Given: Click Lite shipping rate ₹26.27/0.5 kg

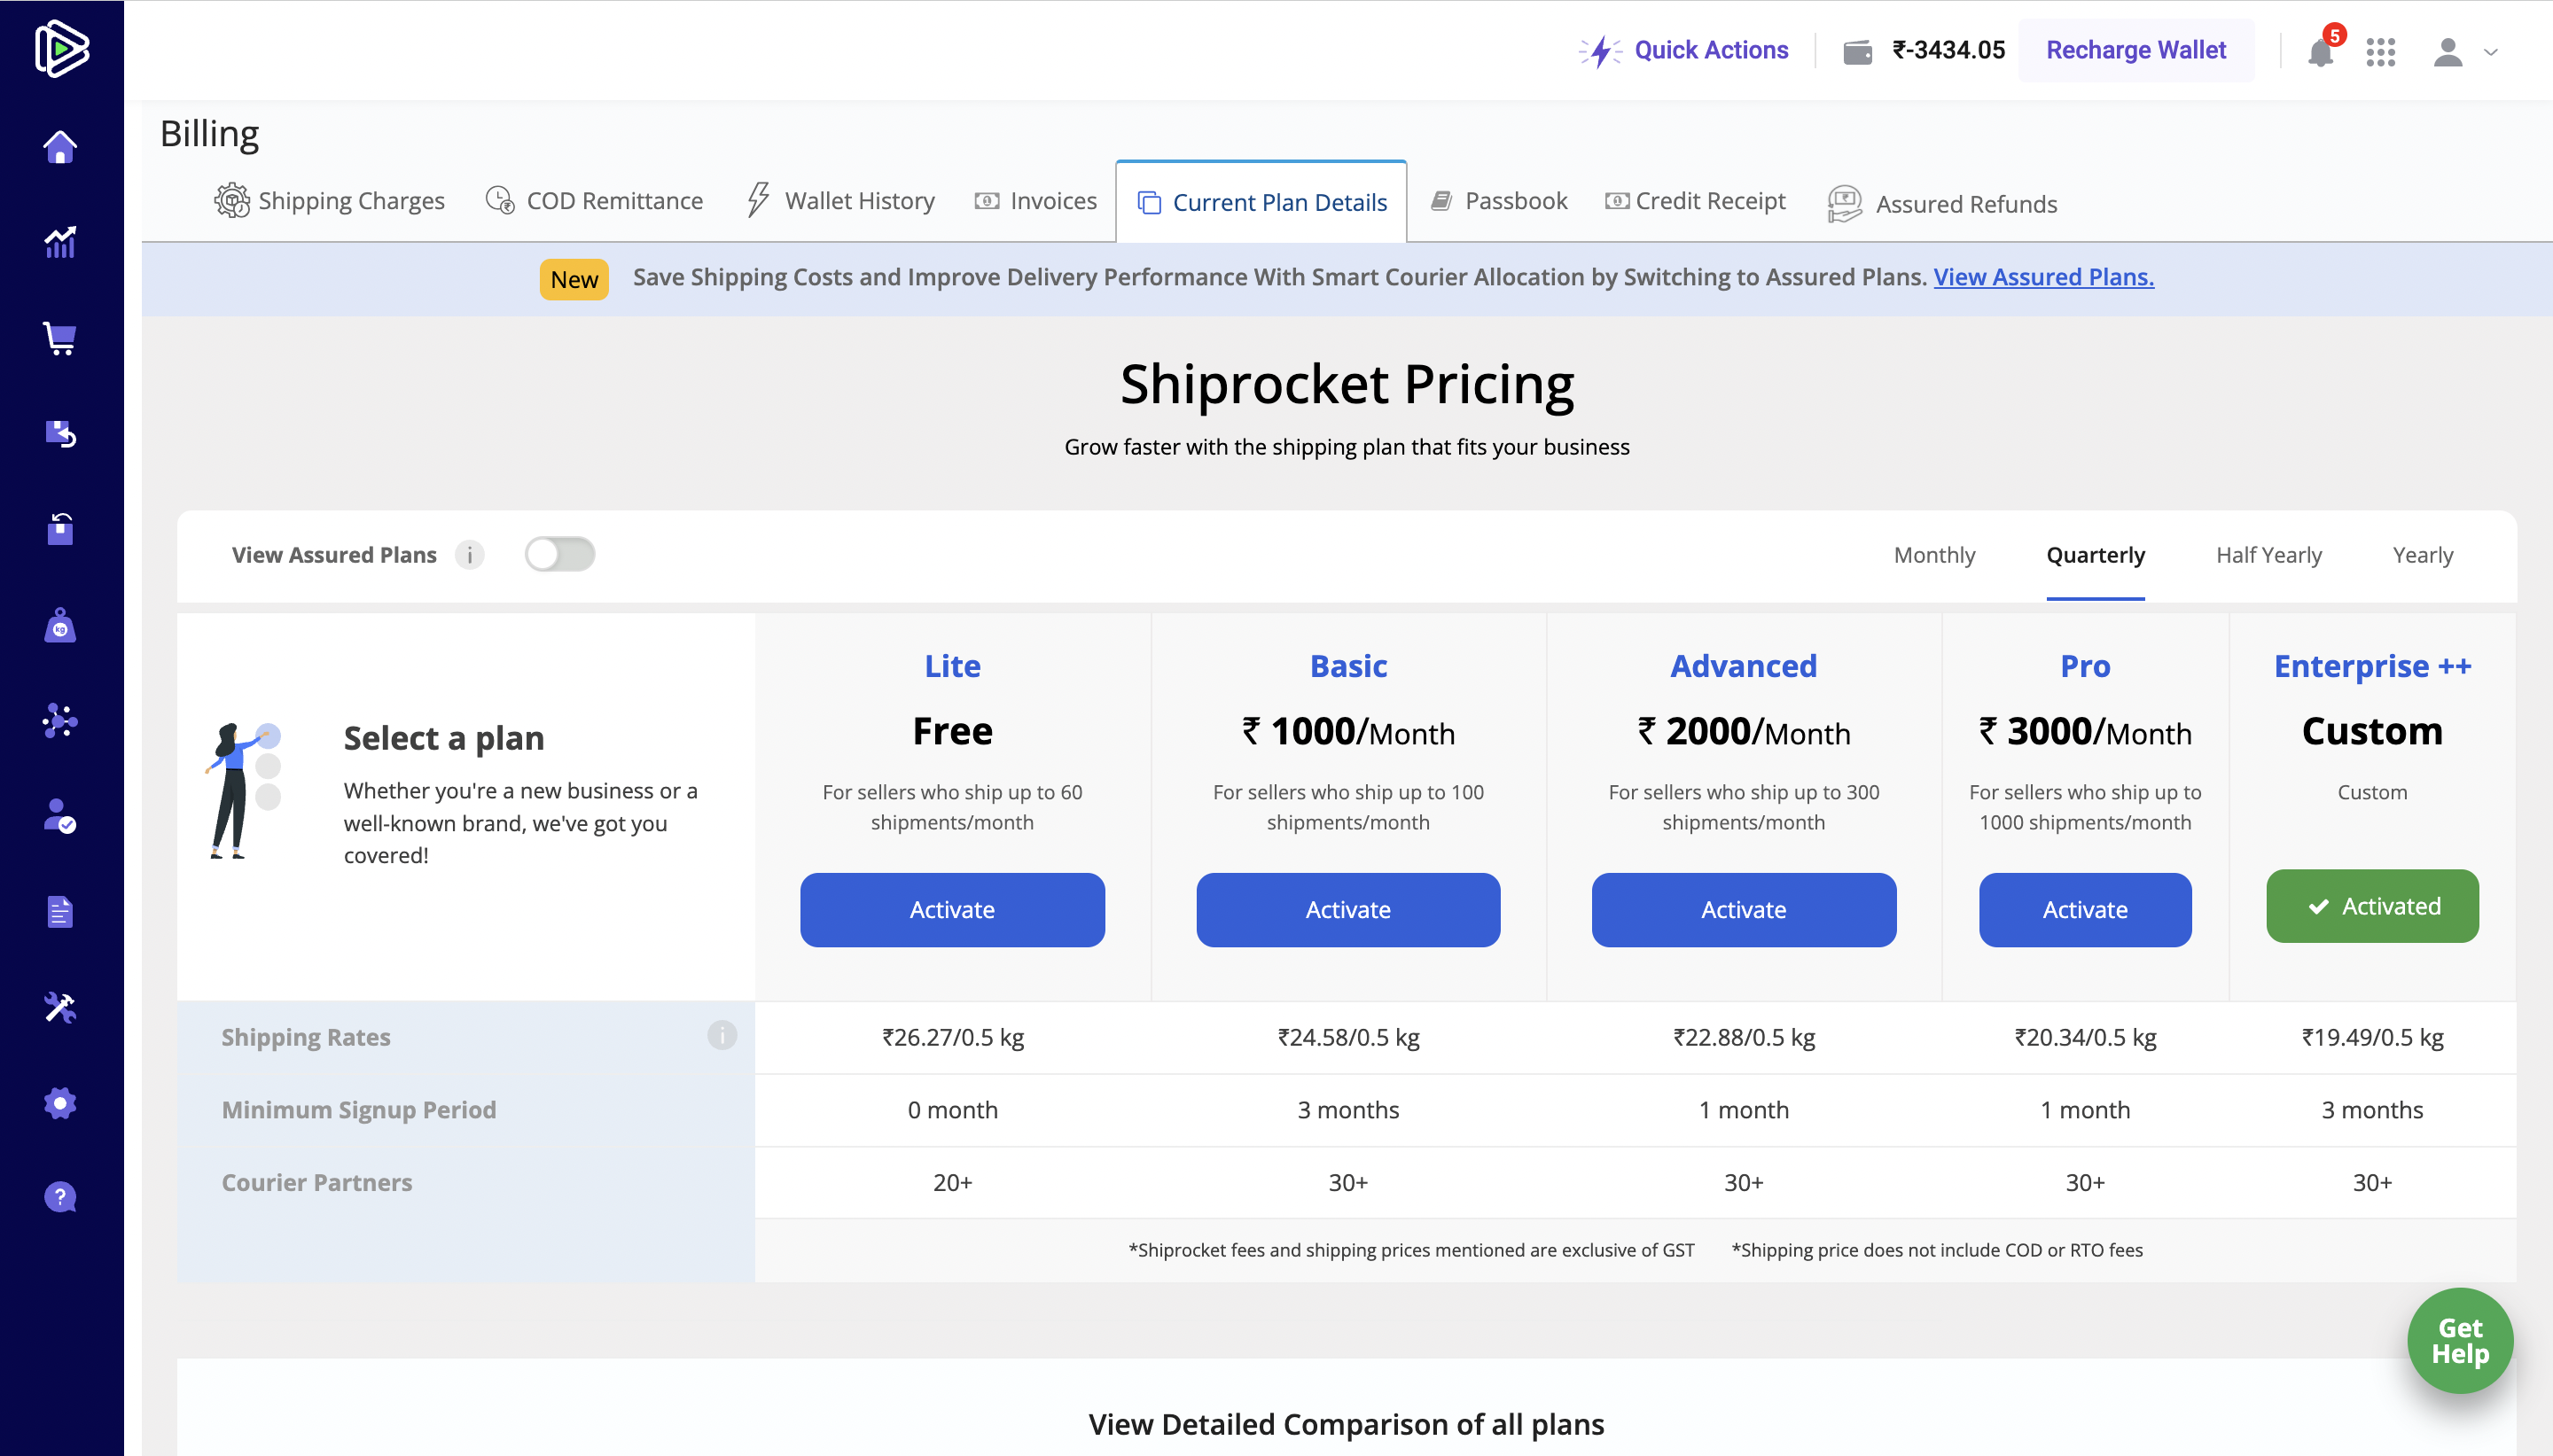Looking at the screenshot, I should (x=952, y=1037).
